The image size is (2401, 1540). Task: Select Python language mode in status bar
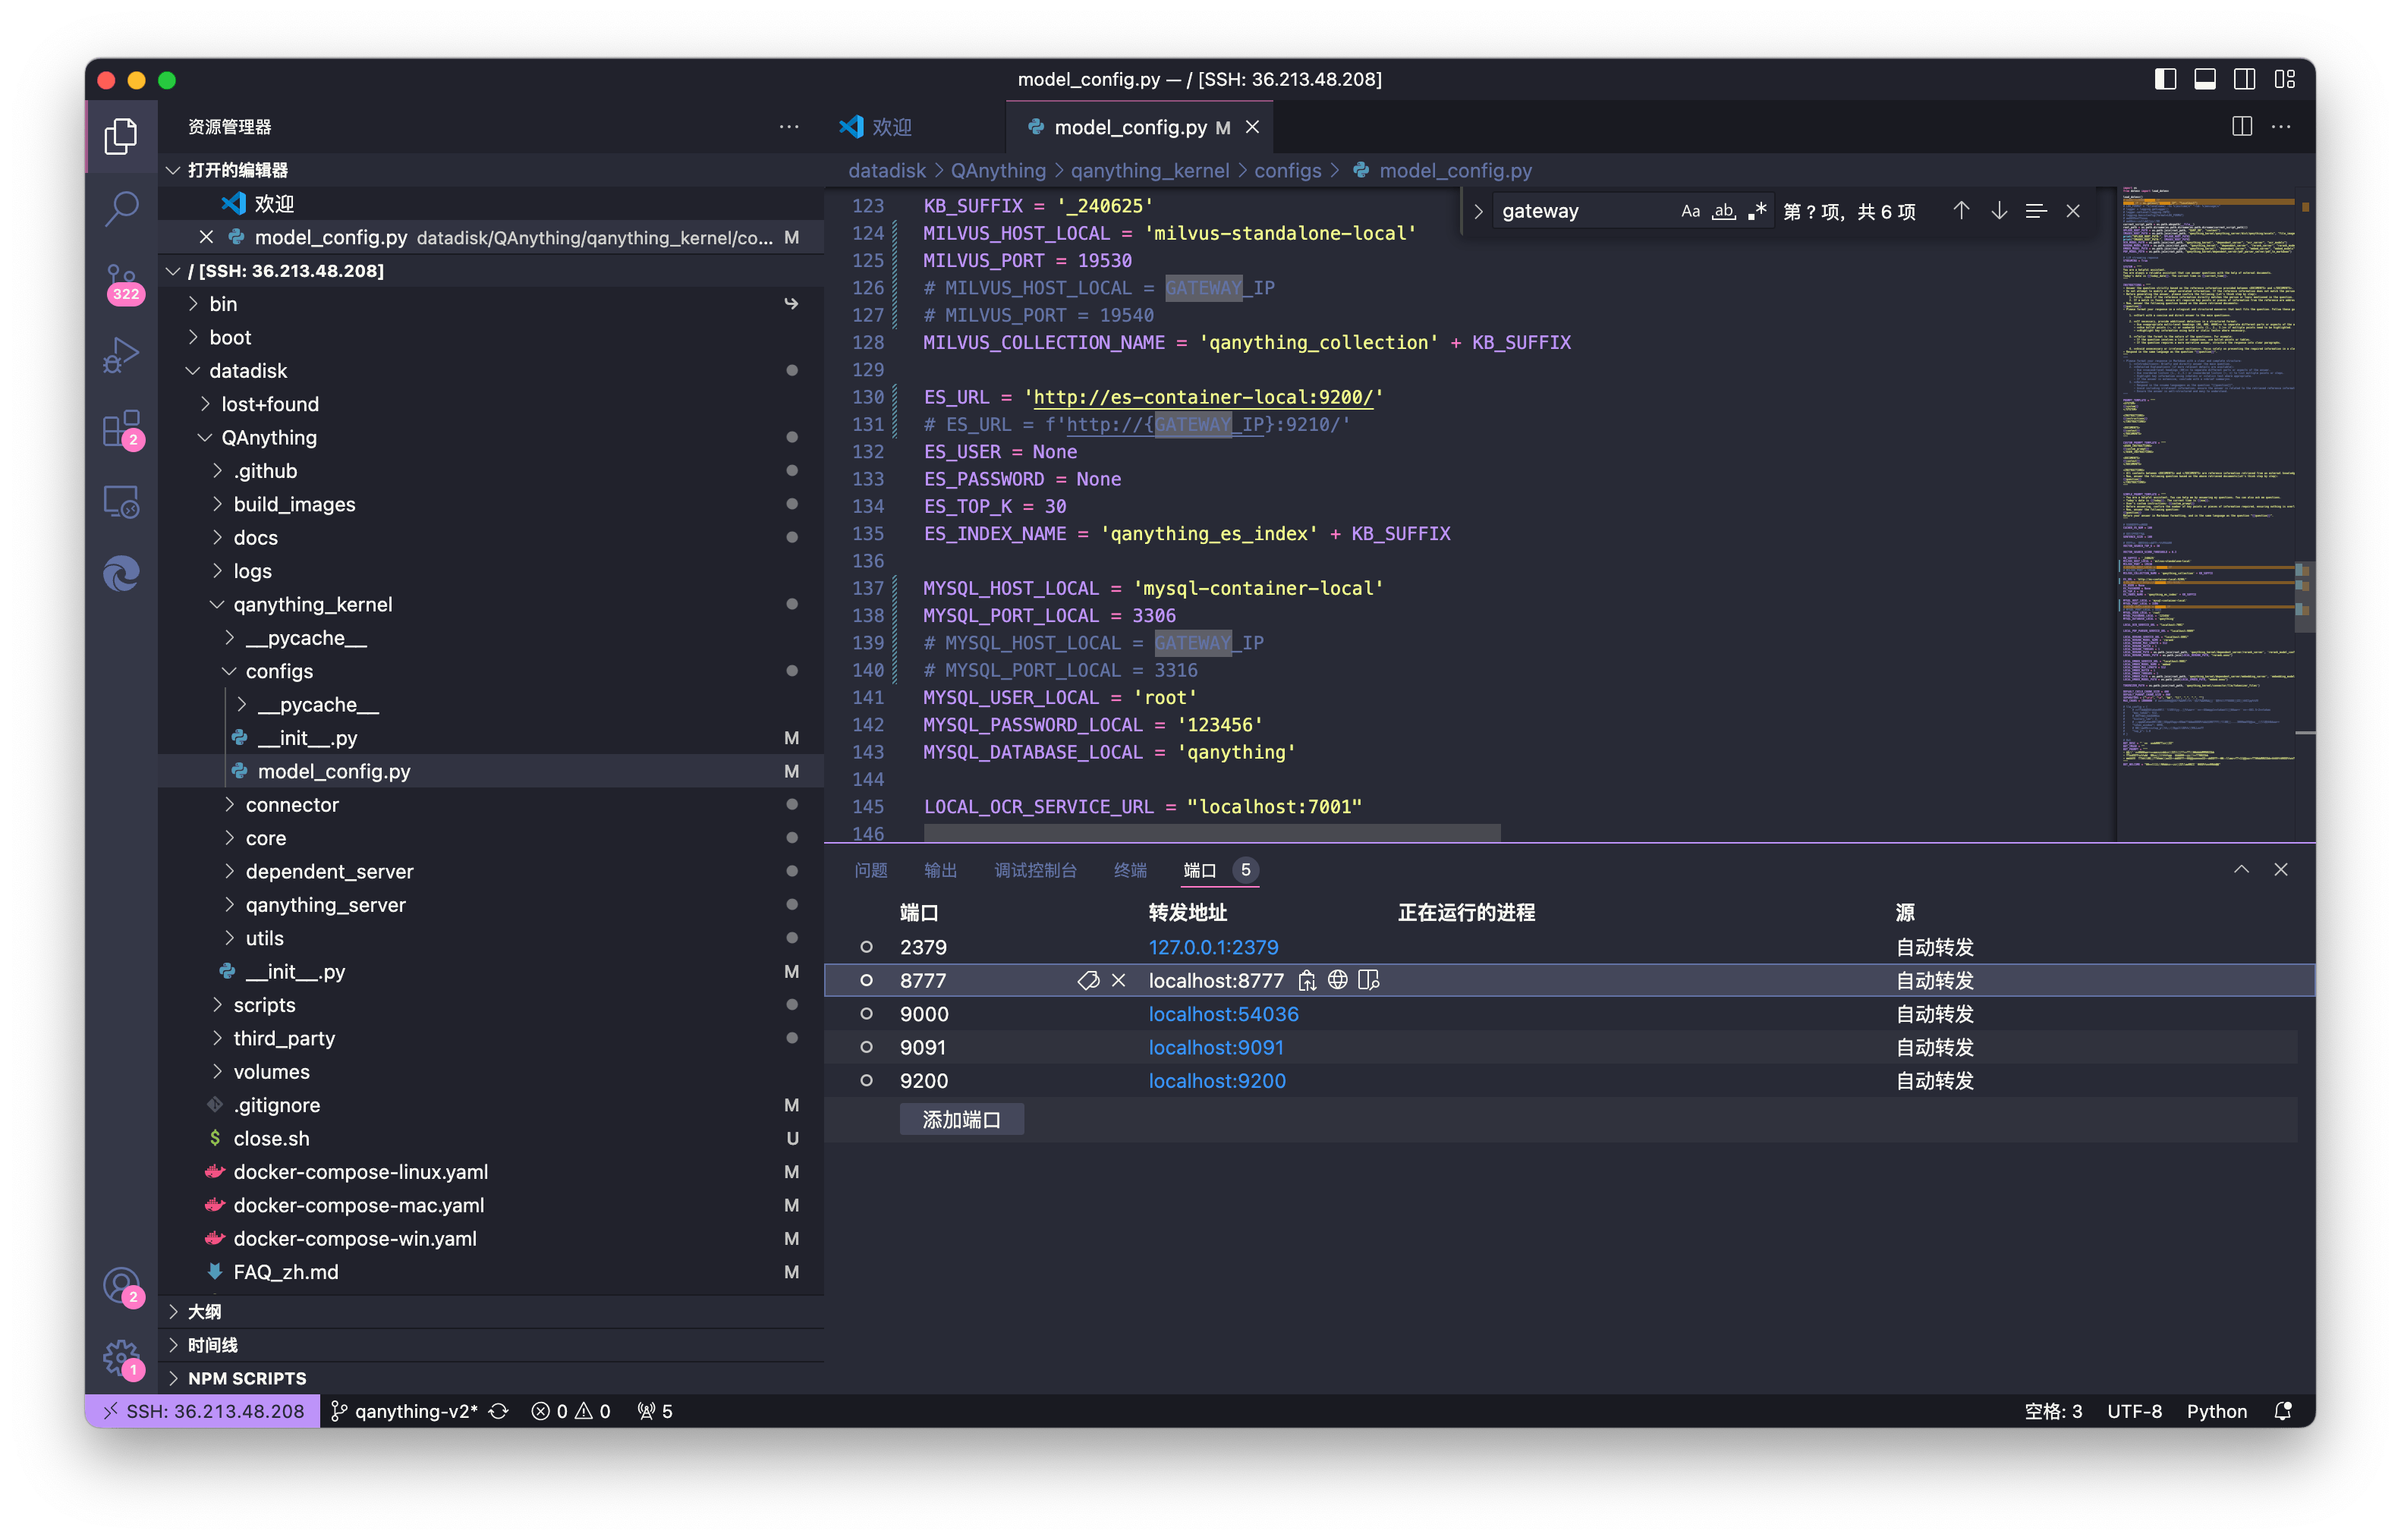point(2216,1411)
